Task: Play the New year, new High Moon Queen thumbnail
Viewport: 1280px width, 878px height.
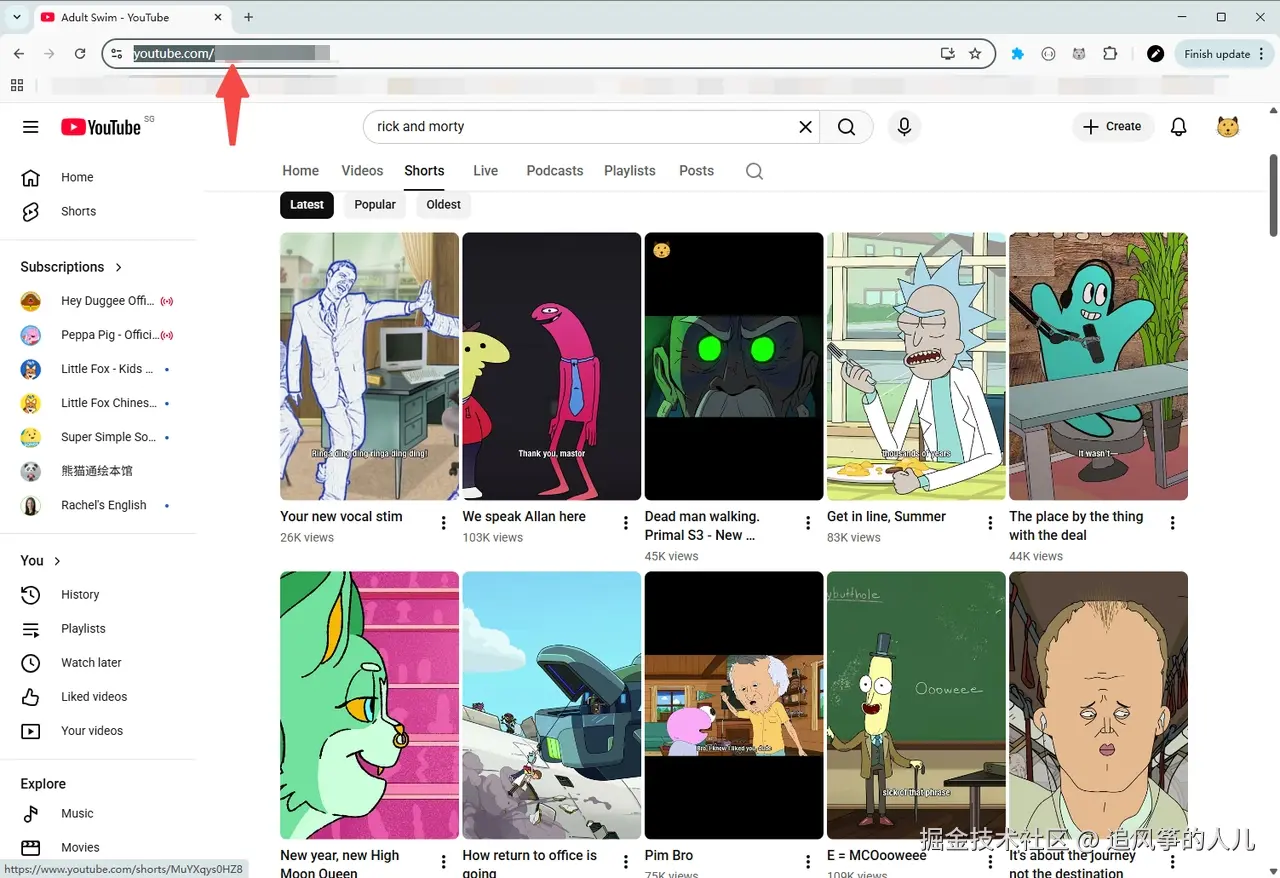Action: [x=369, y=705]
